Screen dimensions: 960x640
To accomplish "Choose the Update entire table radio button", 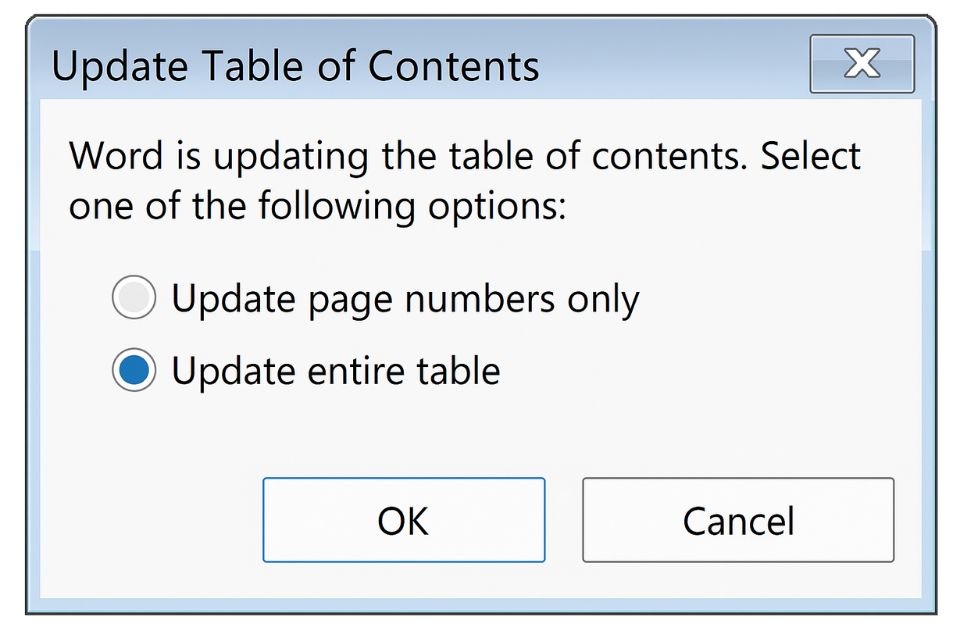I will click(134, 371).
